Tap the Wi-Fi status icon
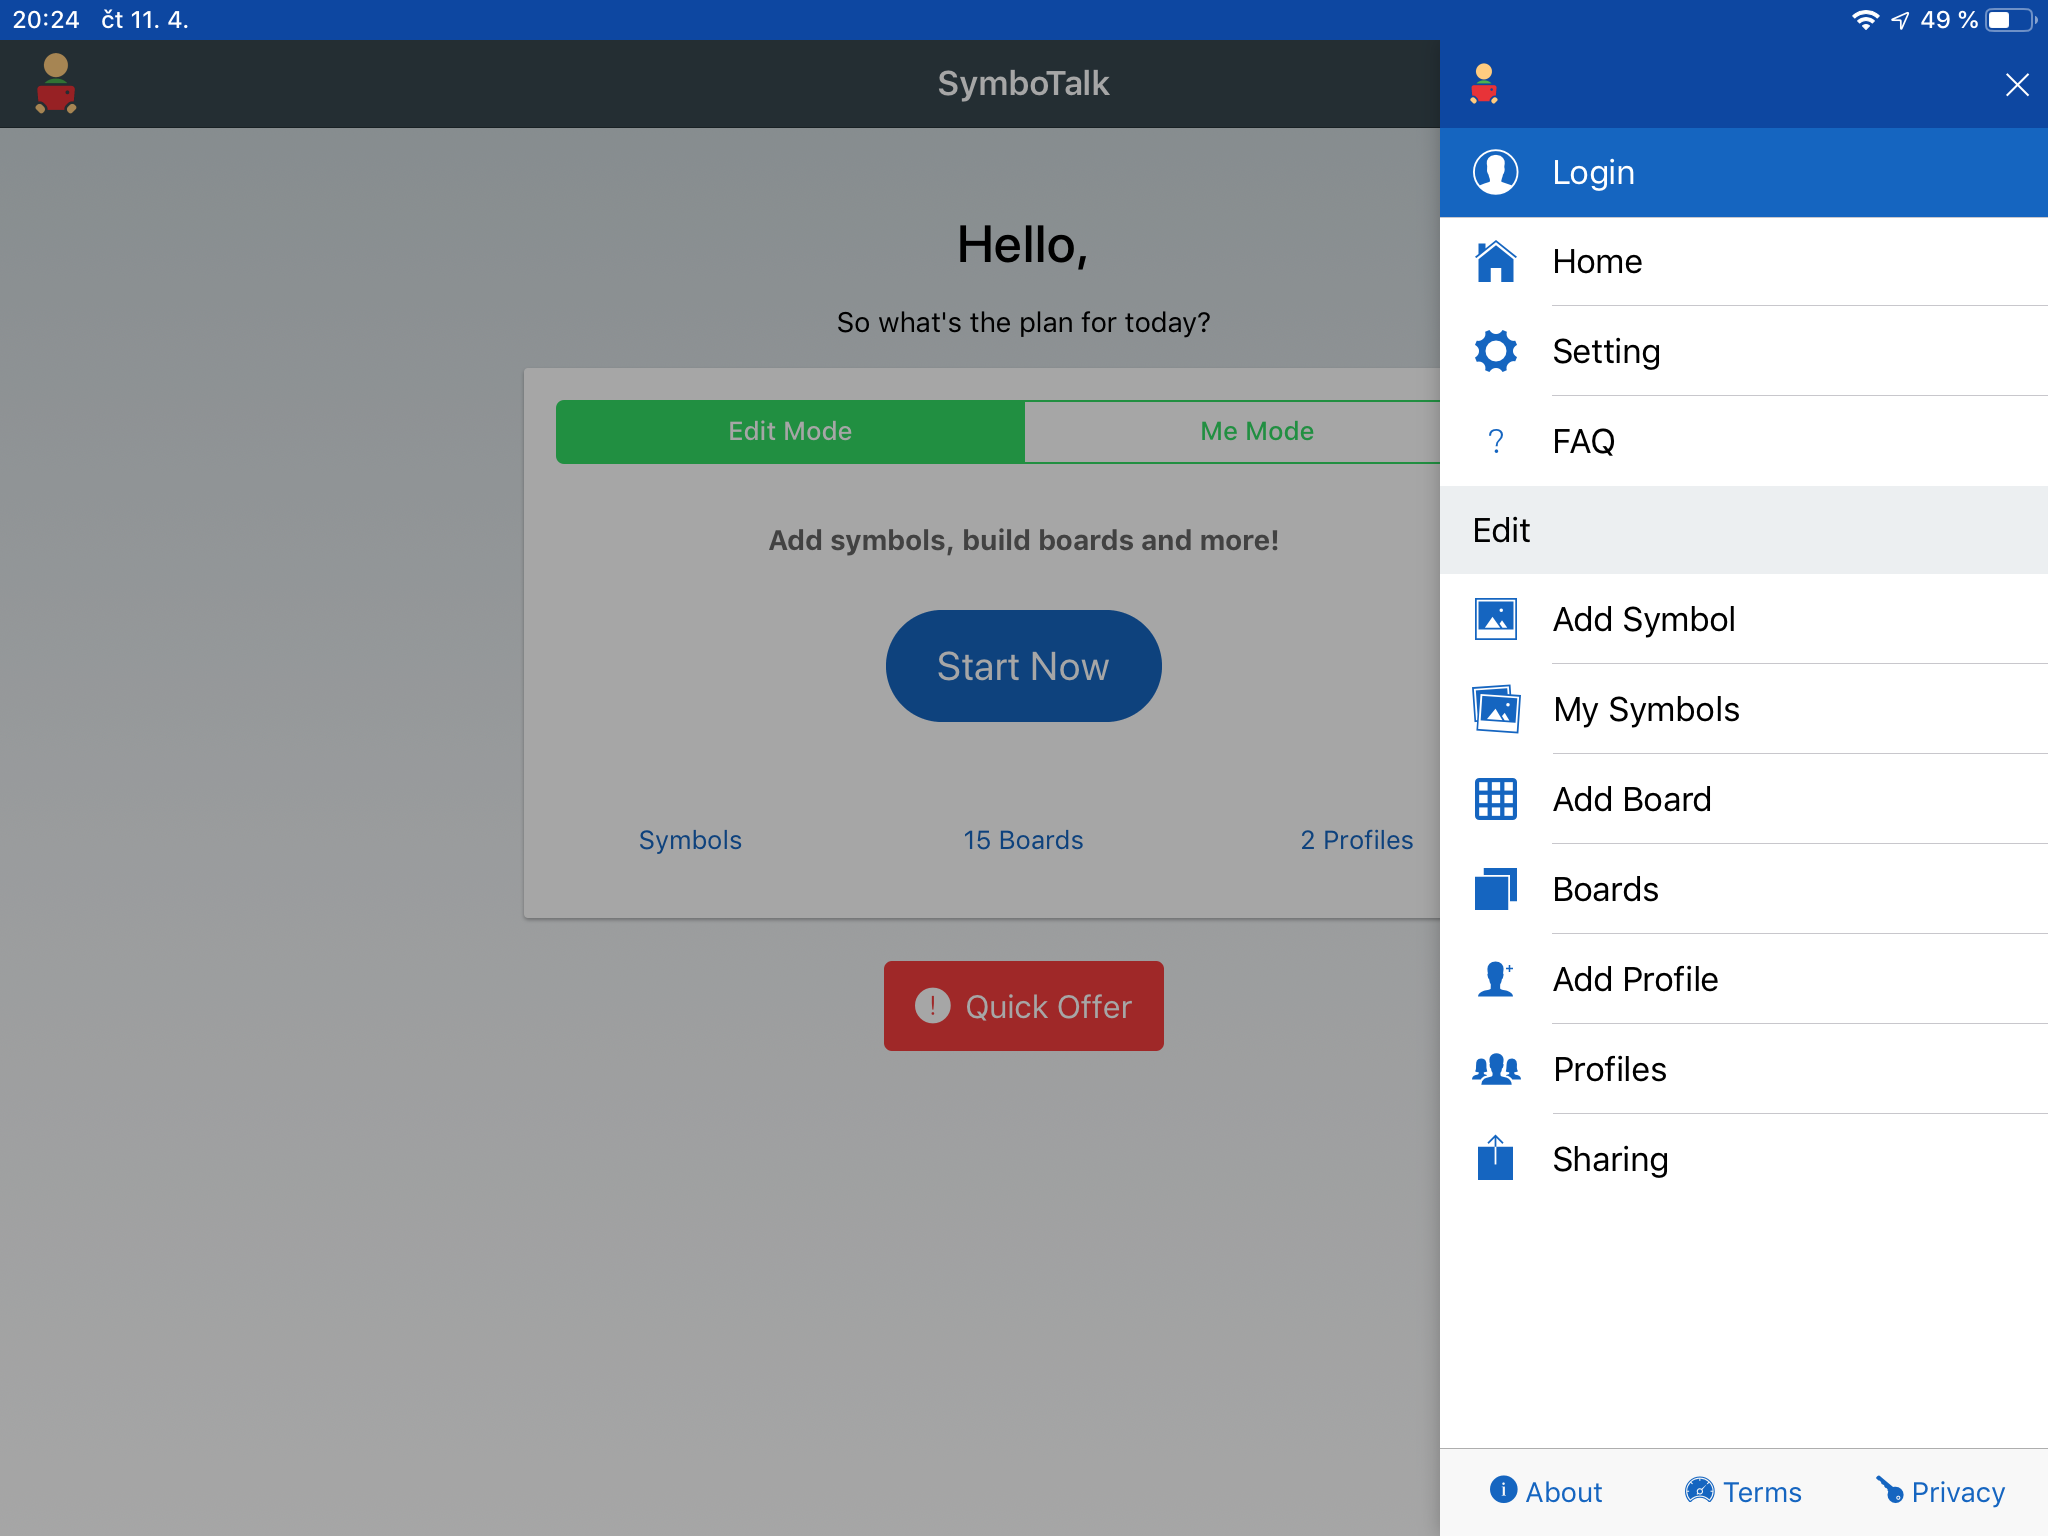This screenshot has height=1536, width=2048. [1865, 19]
